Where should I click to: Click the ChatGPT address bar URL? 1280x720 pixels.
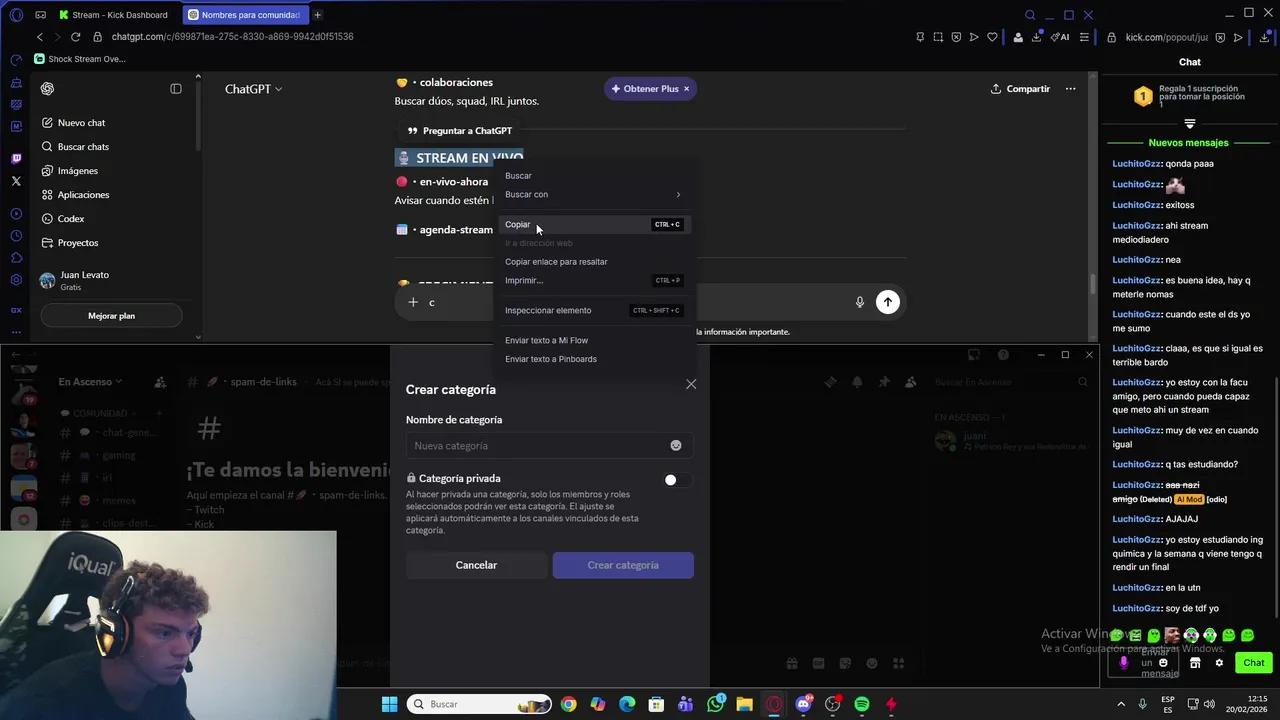[232, 37]
